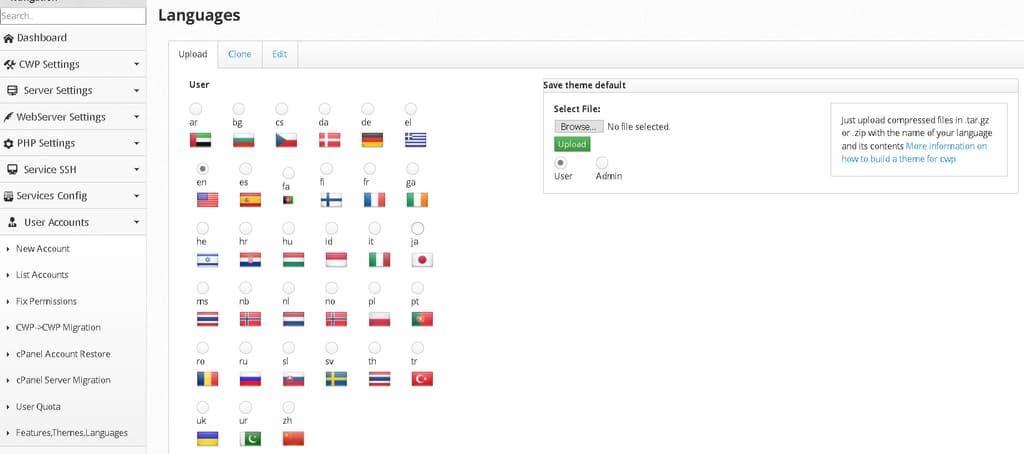Expand the WebServer Settings menu
1024x454 pixels.
72,117
